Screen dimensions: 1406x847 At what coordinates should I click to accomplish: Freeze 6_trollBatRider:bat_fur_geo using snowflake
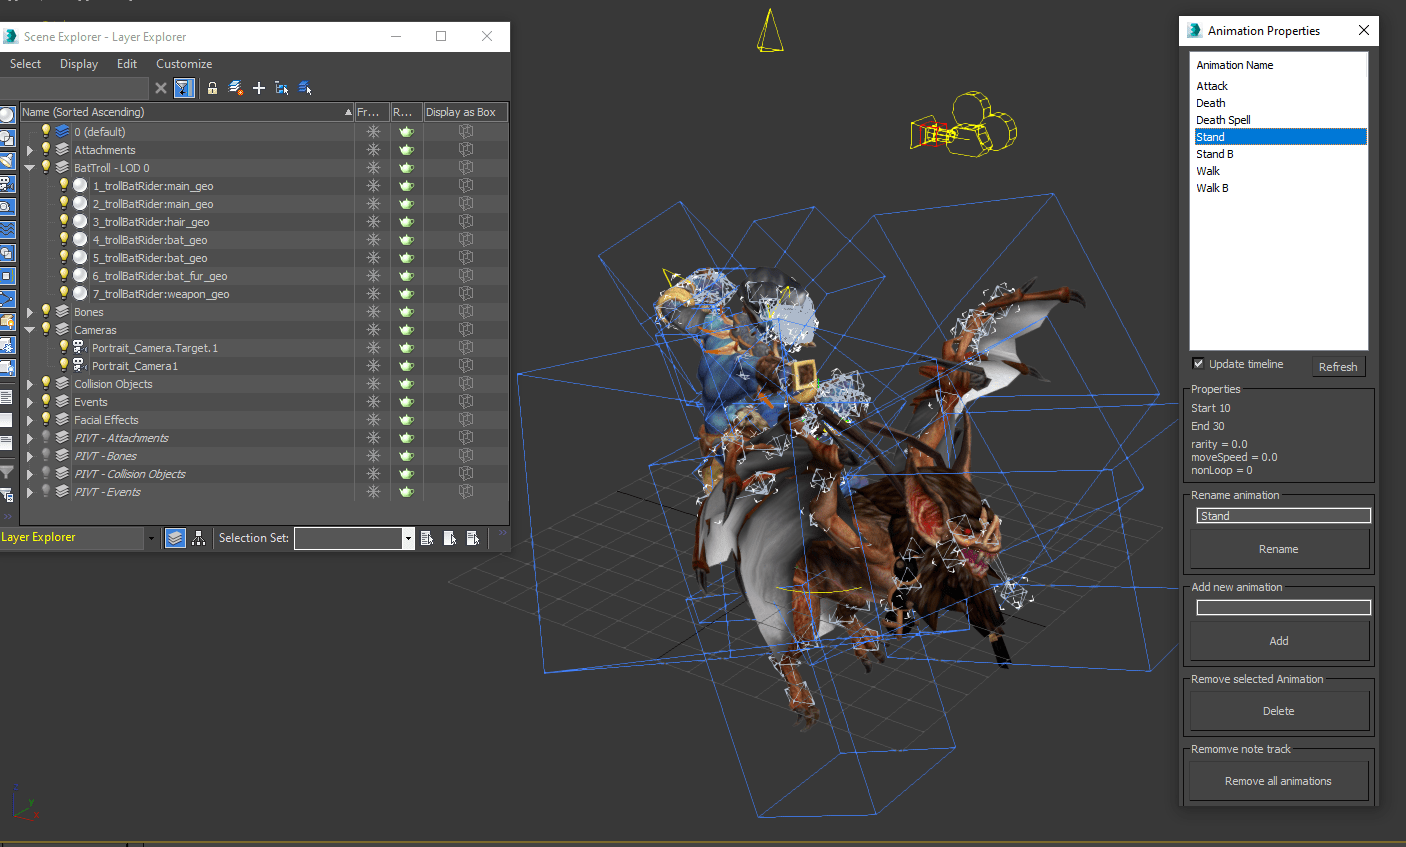tap(373, 276)
